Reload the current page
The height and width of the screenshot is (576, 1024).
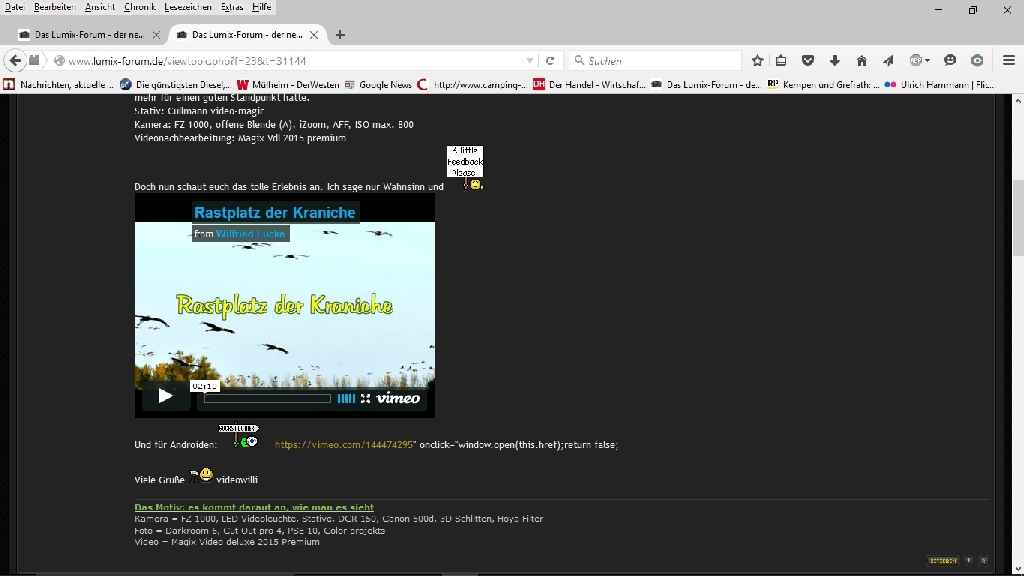pos(550,61)
